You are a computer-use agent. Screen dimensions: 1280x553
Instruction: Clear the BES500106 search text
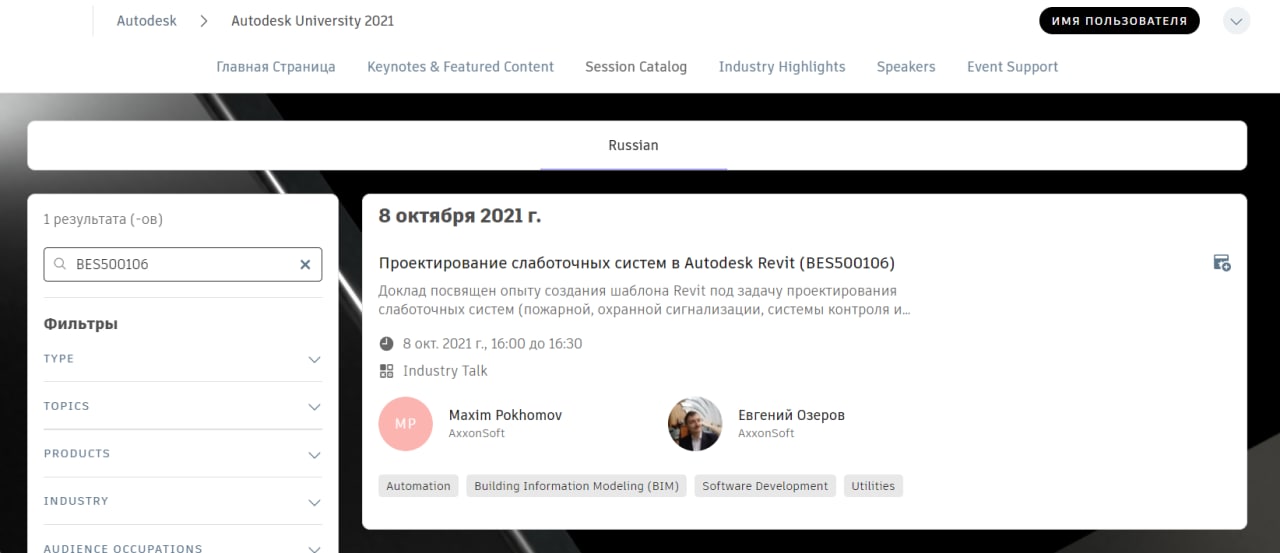pyautogui.click(x=305, y=265)
